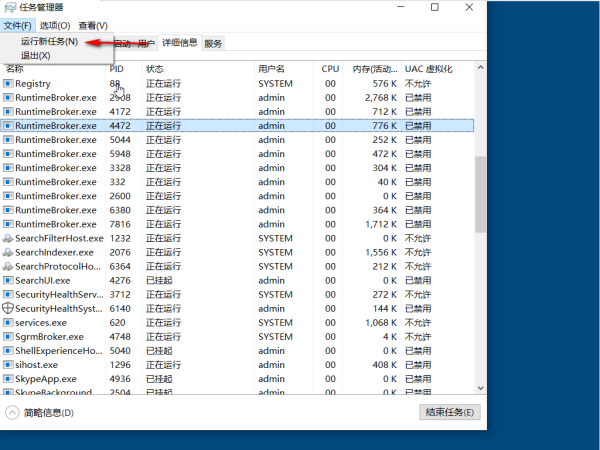Switch to the 服务 tab
This screenshot has height=450, width=600.
(213, 44)
